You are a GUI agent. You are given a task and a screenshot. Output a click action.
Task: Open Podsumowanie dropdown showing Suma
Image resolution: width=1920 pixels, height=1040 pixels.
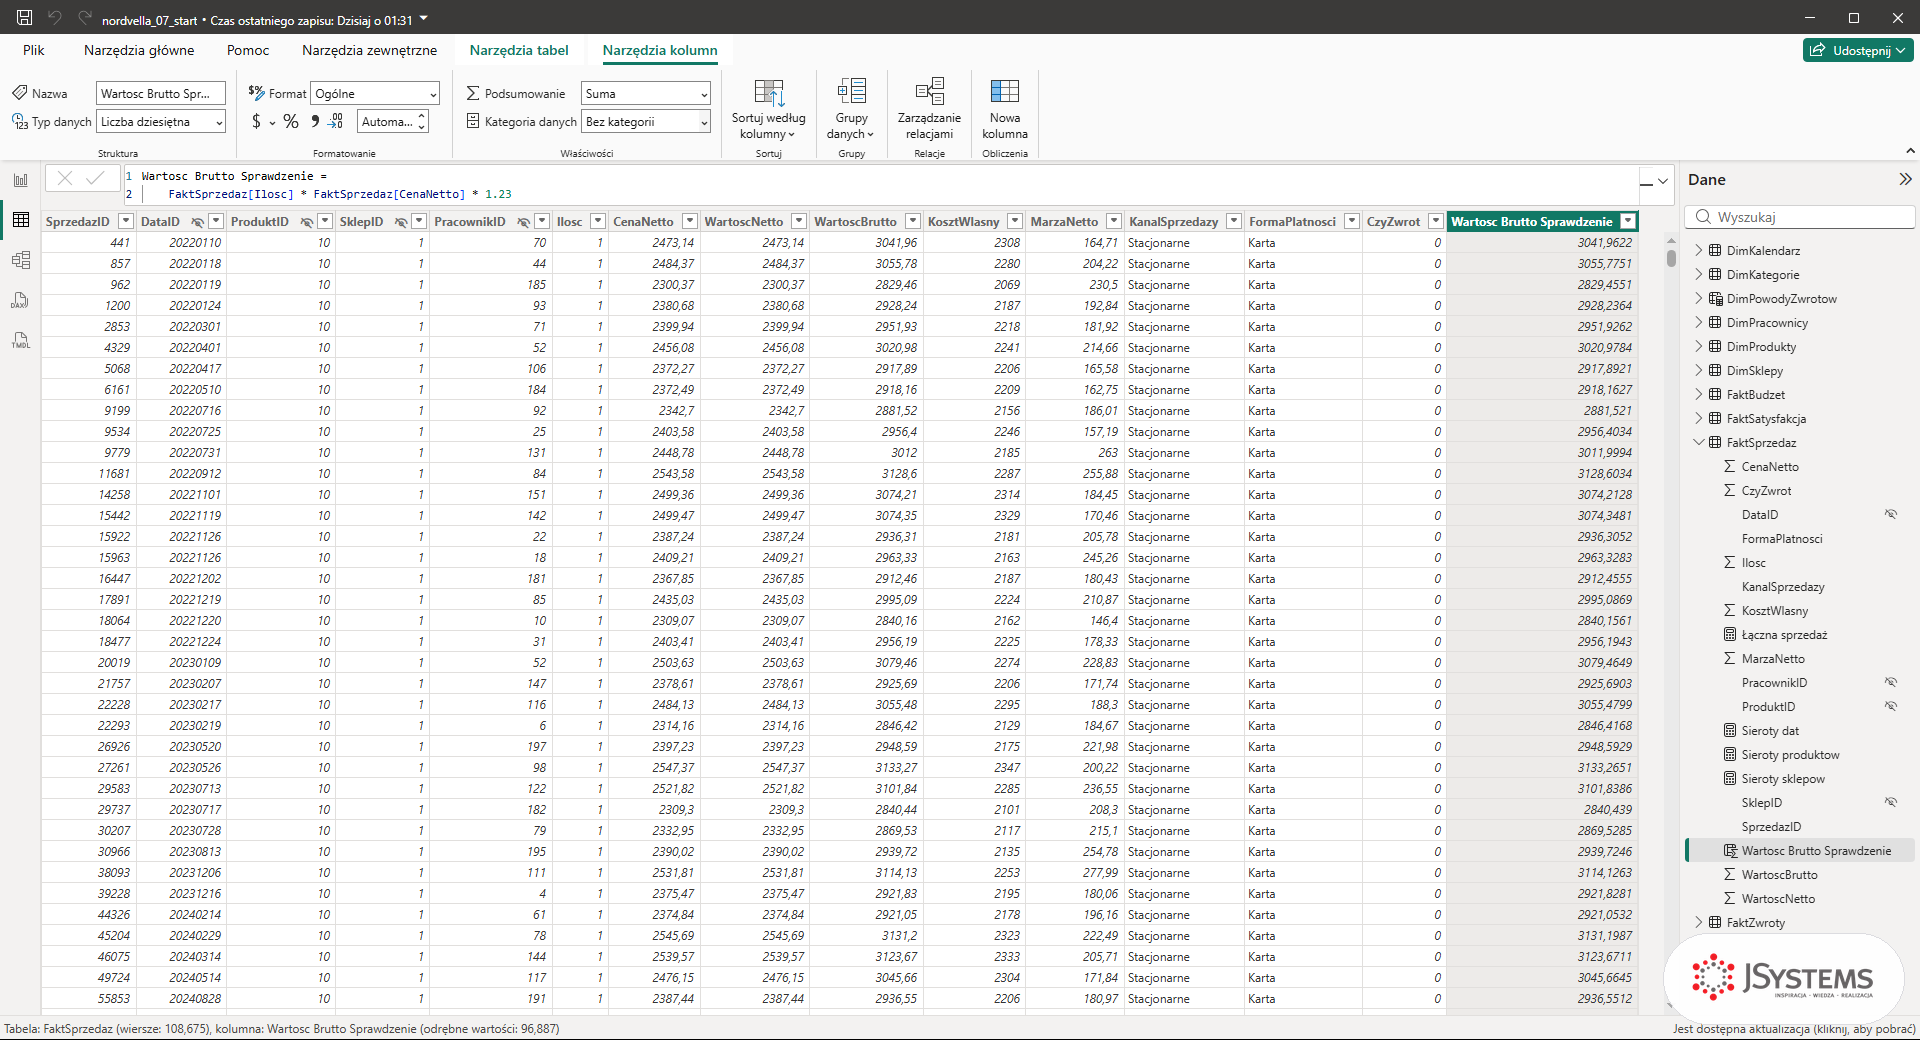click(646, 94)
